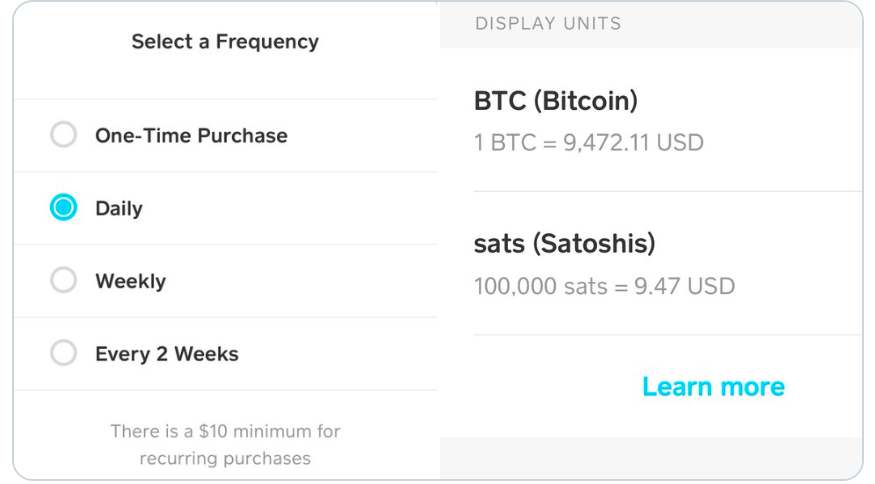The image size is (875, 484).
Task: Choose sats (Satoshis) as display unit
Action: [564, 243]
